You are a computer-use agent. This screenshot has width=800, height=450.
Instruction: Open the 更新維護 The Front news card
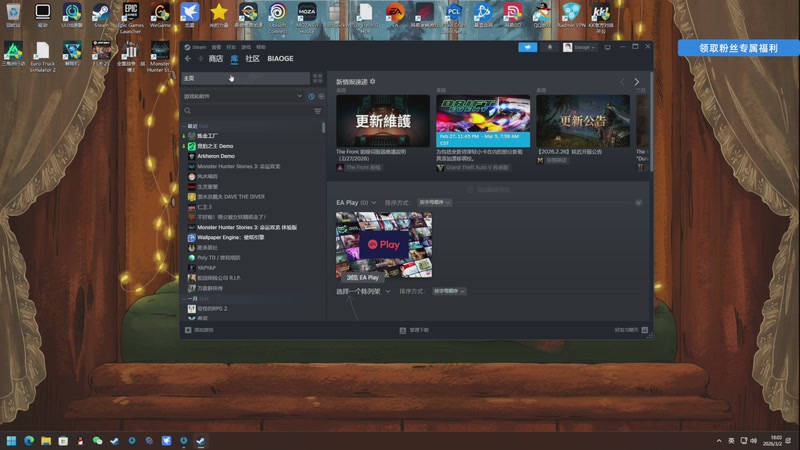(x=383, y=121)
